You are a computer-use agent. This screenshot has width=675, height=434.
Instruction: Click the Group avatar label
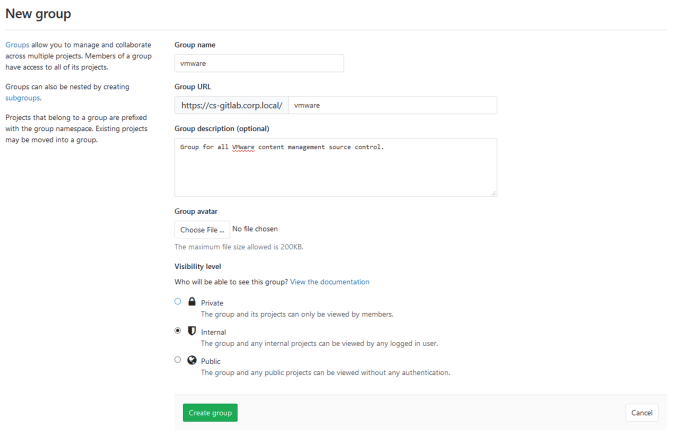[196, 211]
